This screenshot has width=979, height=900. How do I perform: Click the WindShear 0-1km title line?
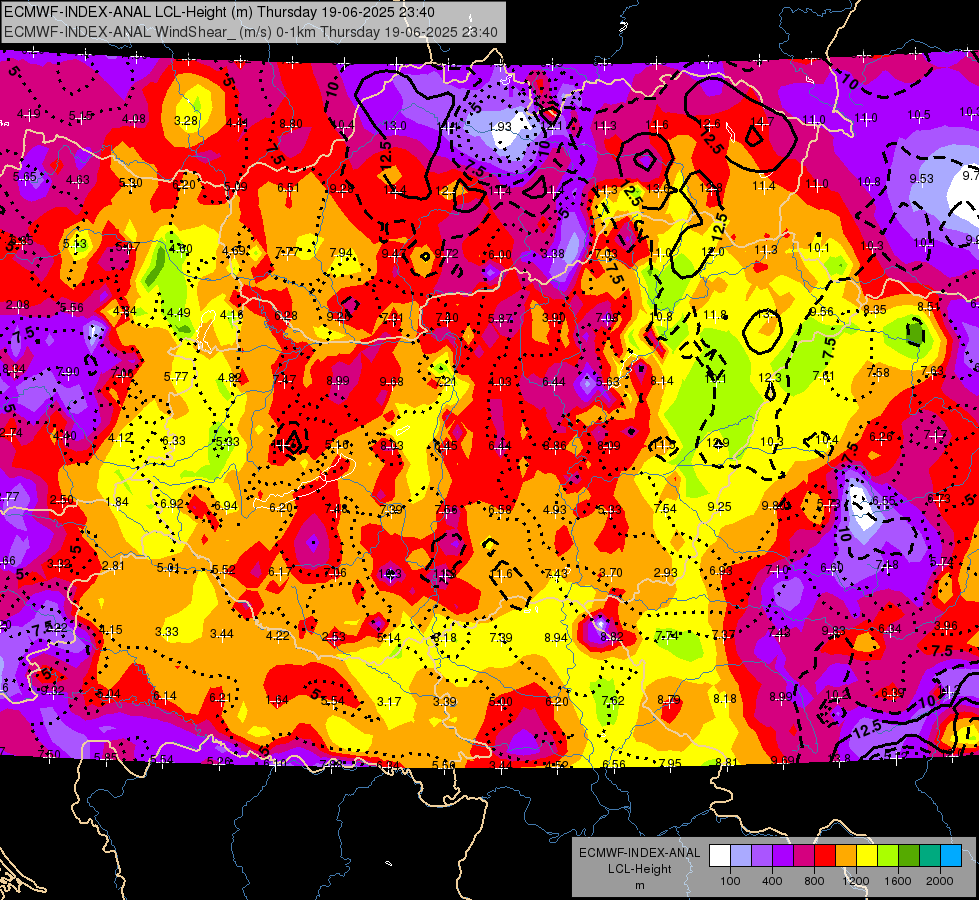(250, 32)
